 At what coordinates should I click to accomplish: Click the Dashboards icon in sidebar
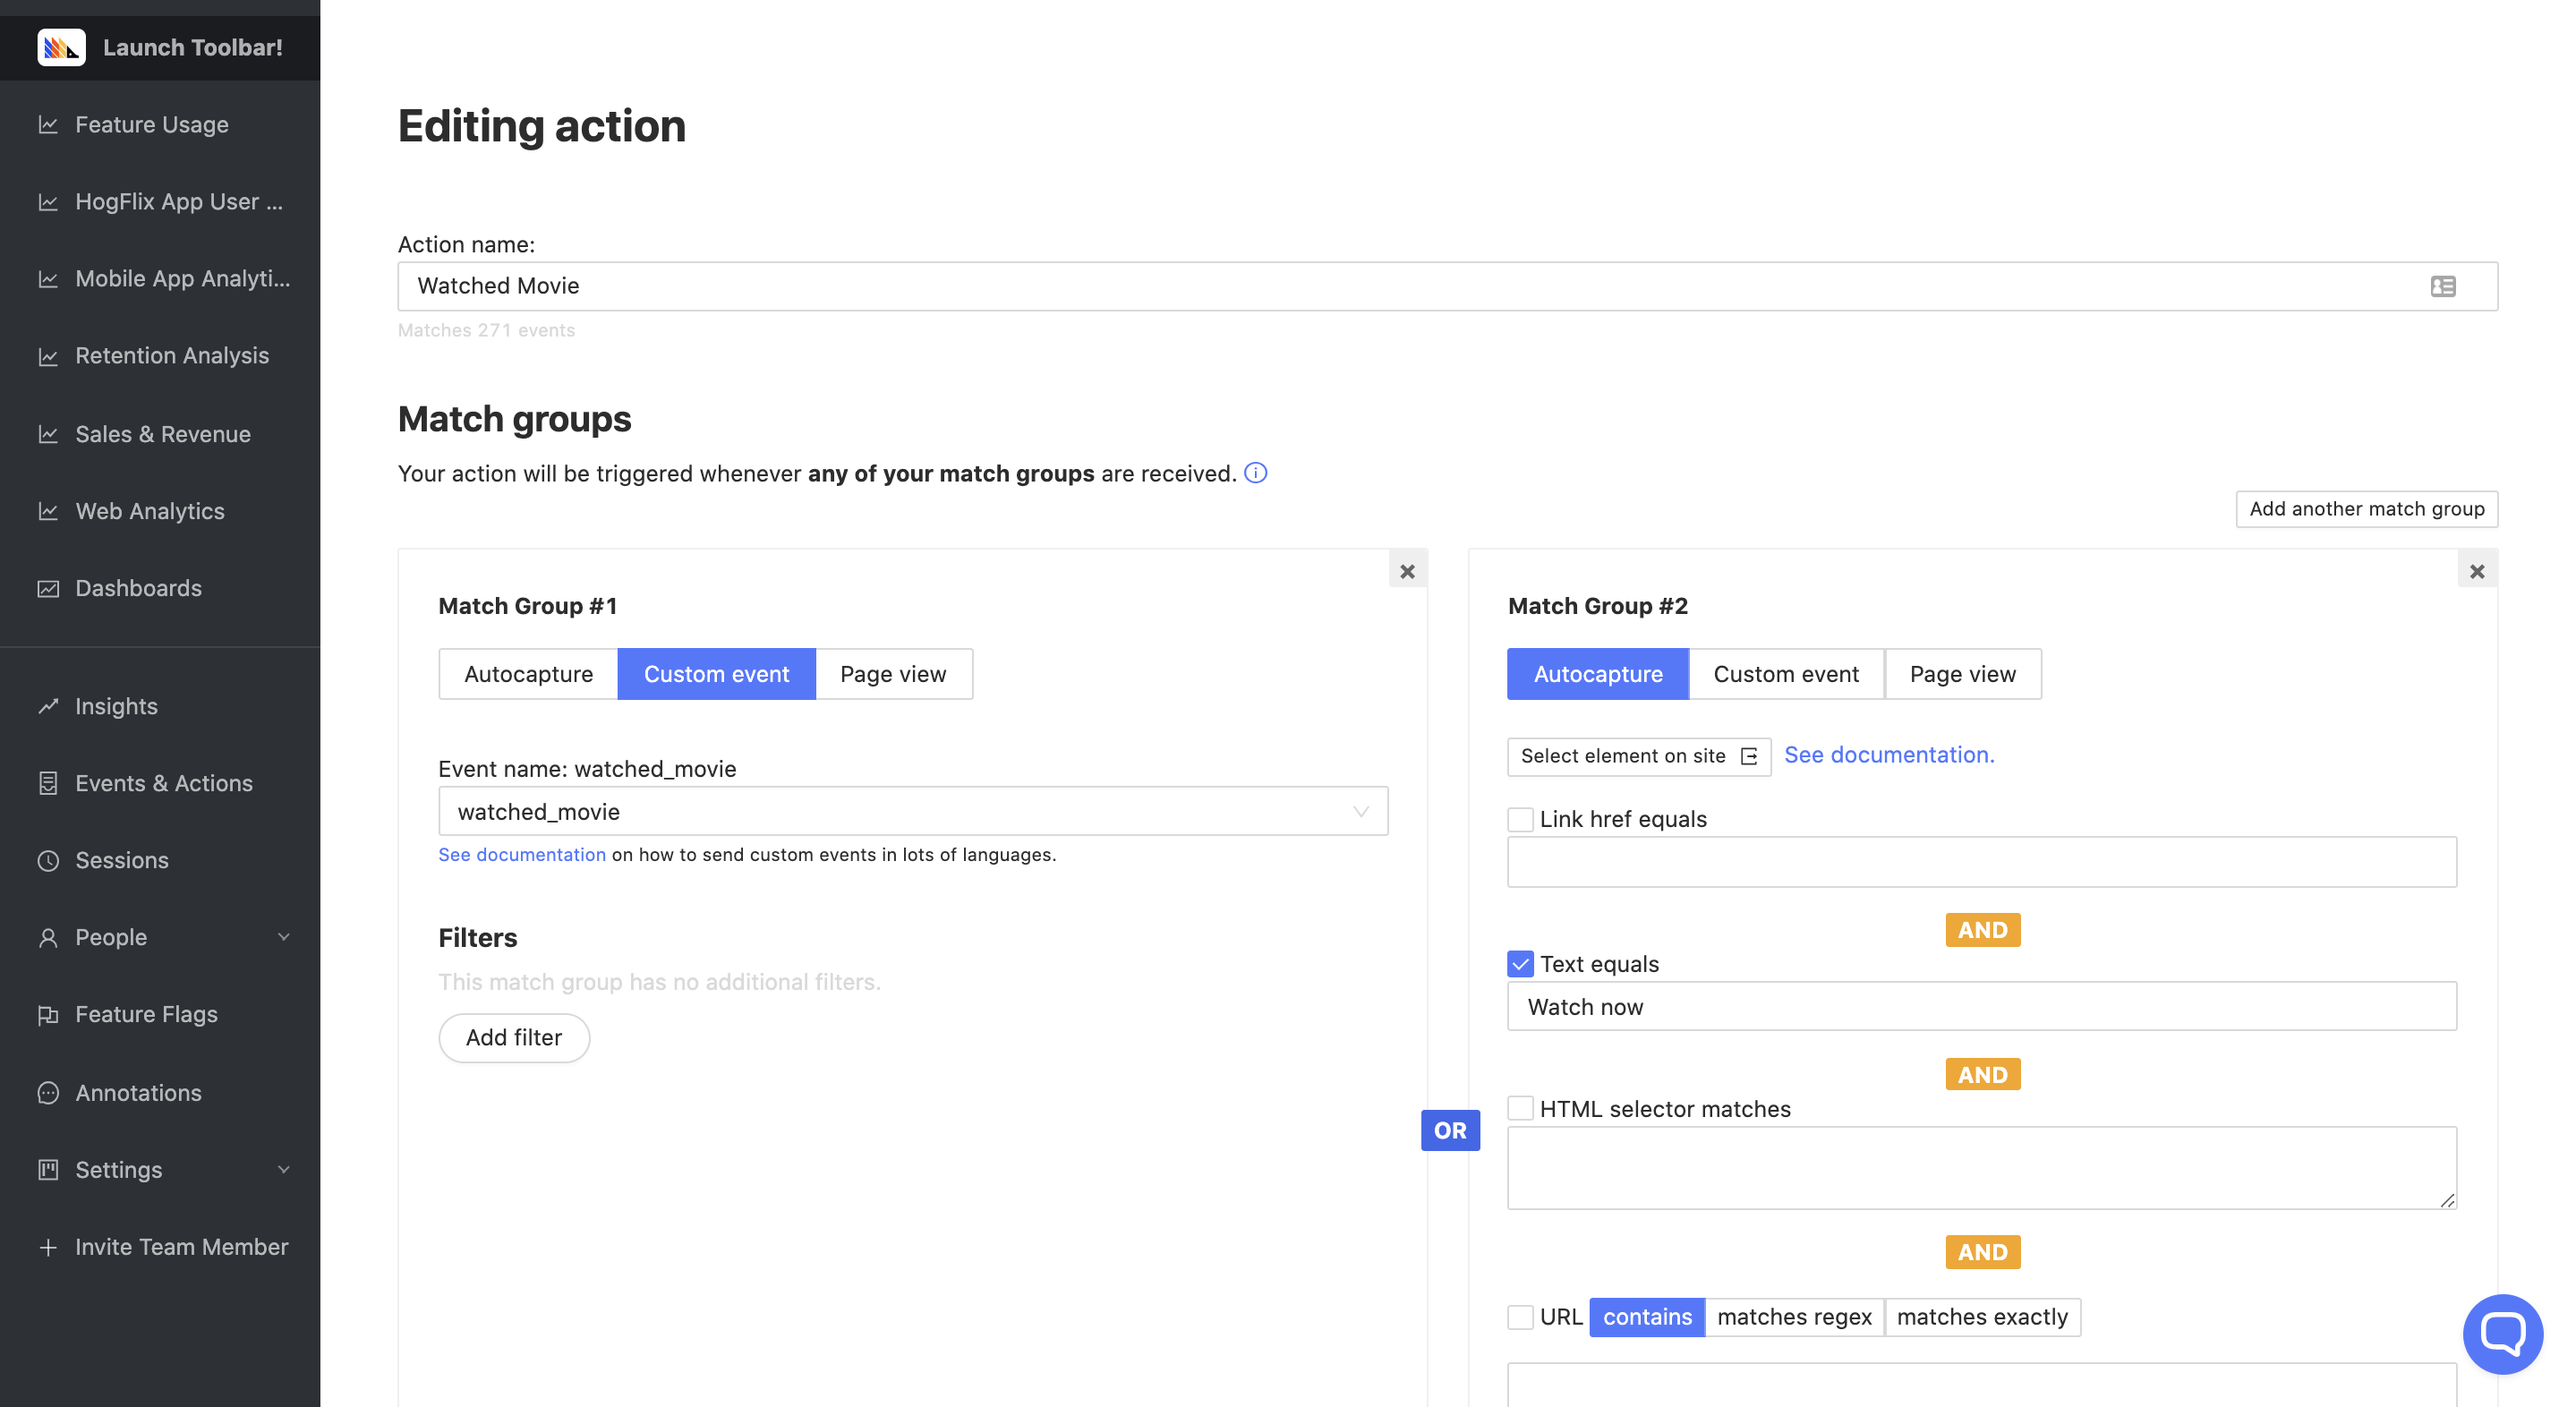48,588
